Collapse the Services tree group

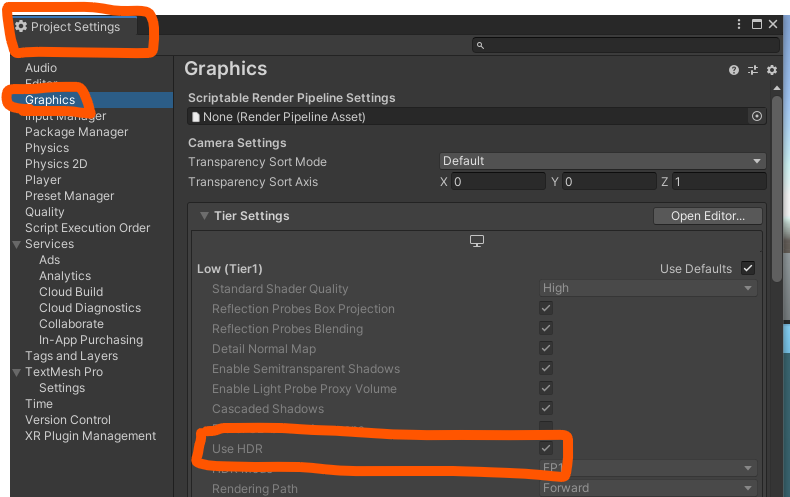[x=17, y=244]
